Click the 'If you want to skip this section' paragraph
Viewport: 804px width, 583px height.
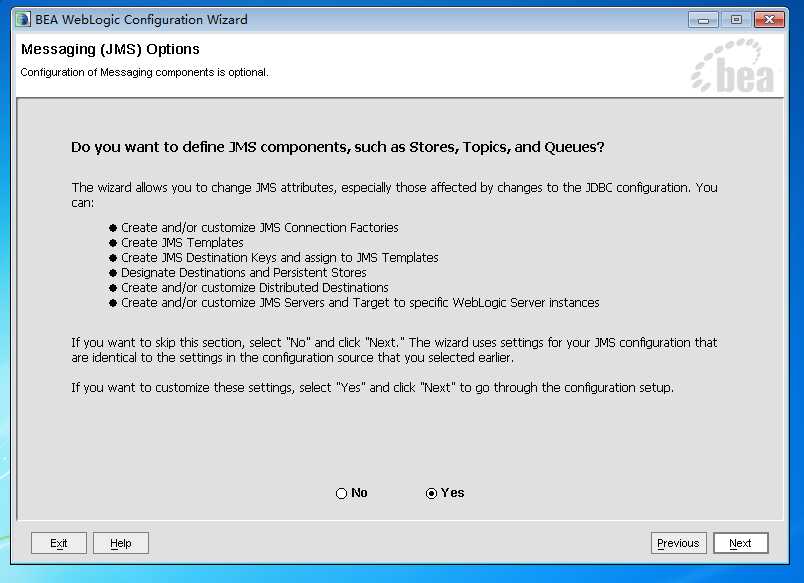pyautogui.click(x=394, y=350)
